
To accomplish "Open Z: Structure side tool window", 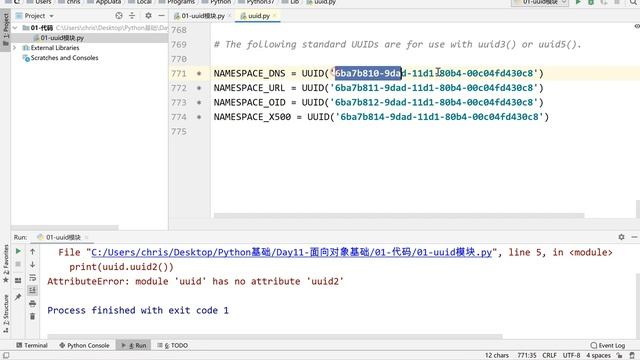I will pos(6,313).
